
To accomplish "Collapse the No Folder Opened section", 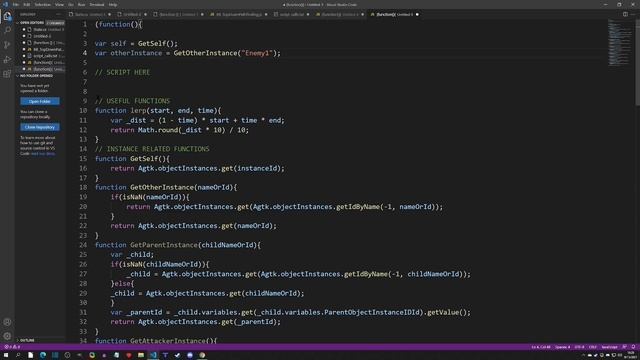I will [35, 76].
